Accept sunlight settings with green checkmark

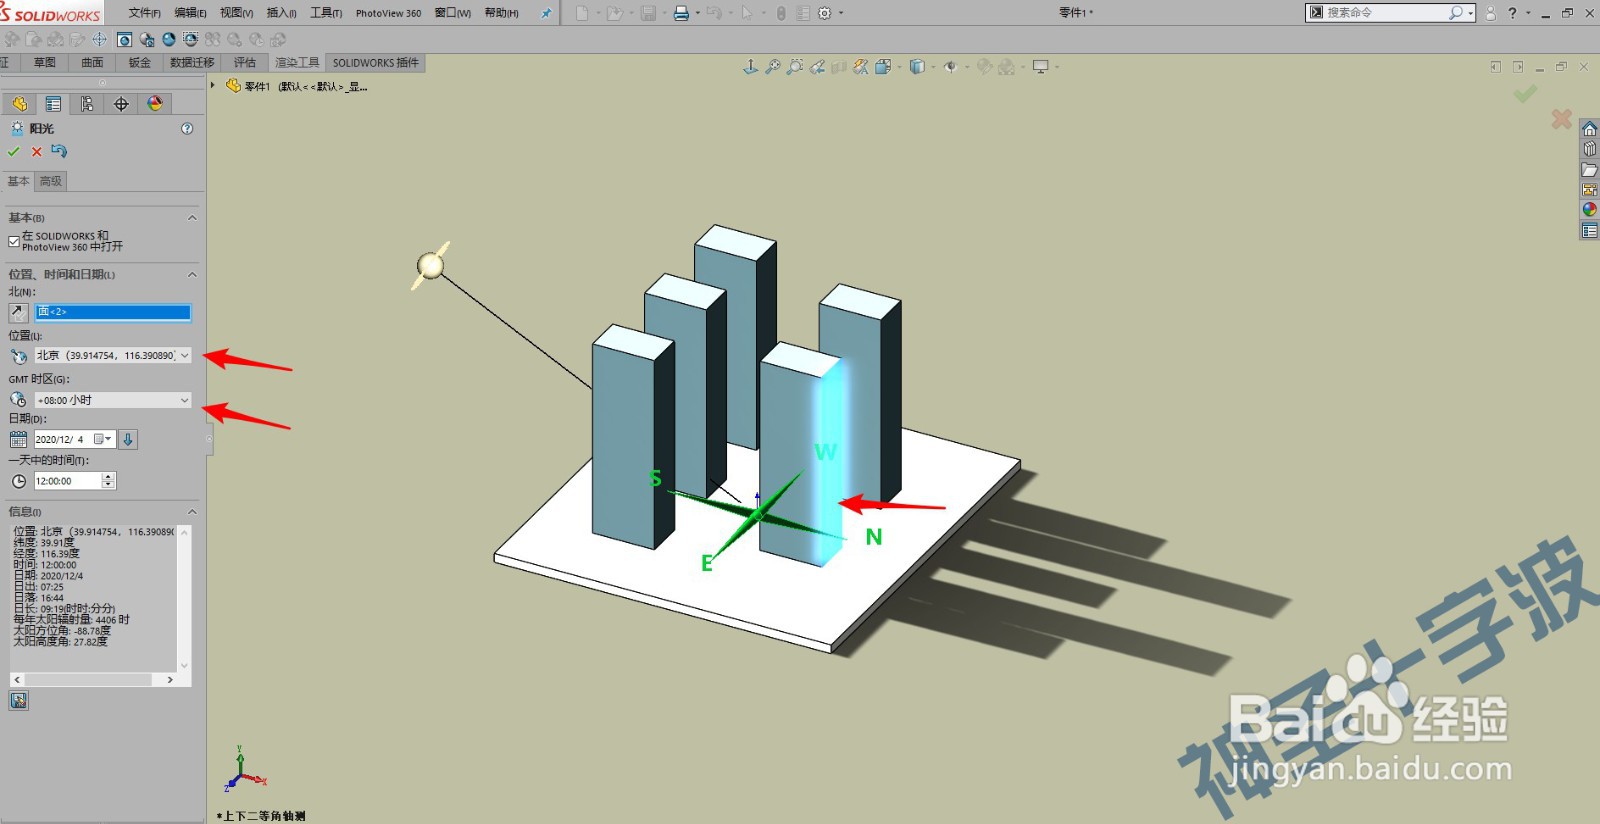point(13,152)
